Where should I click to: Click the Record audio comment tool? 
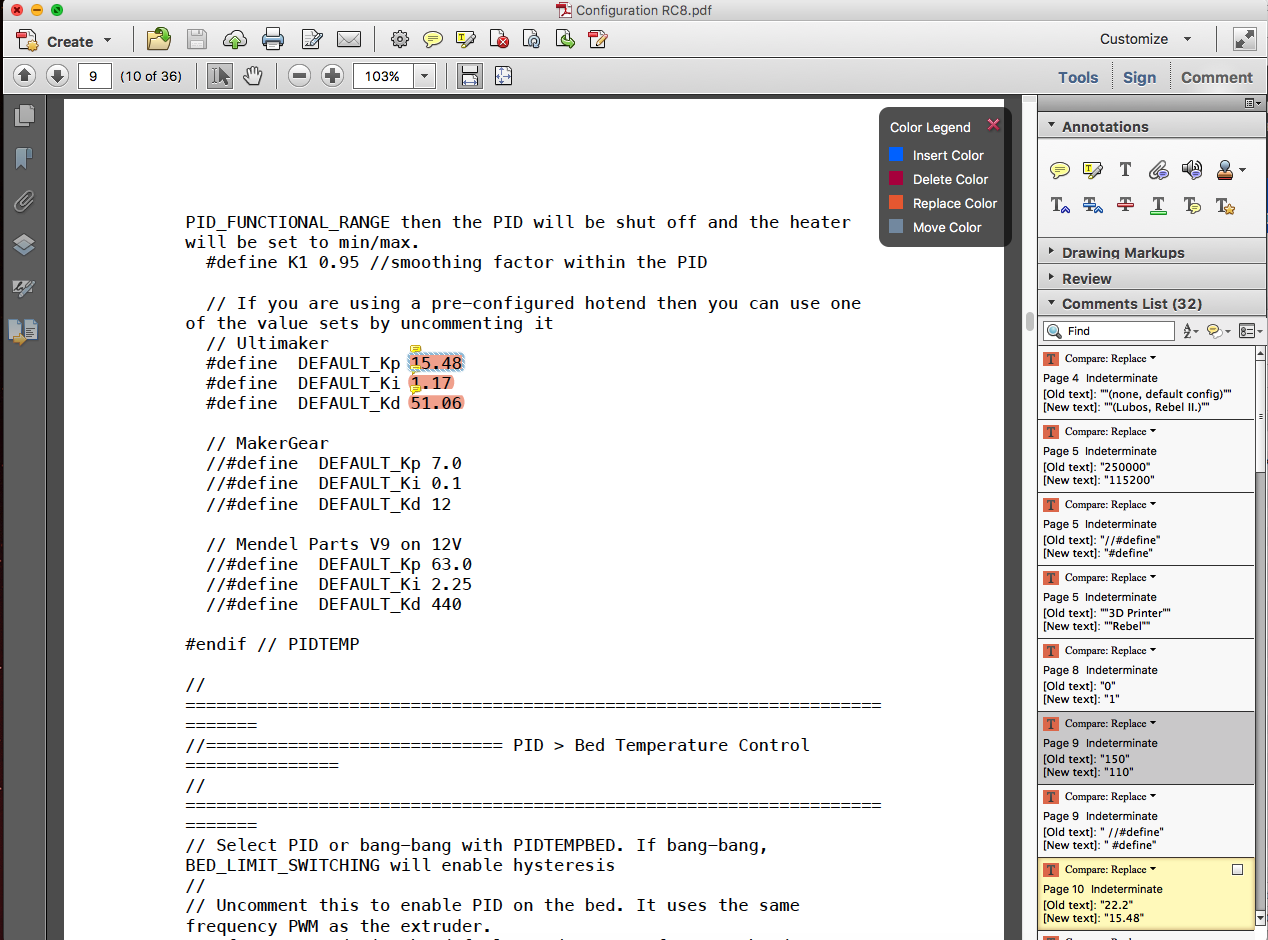[x=1191, y=171]
